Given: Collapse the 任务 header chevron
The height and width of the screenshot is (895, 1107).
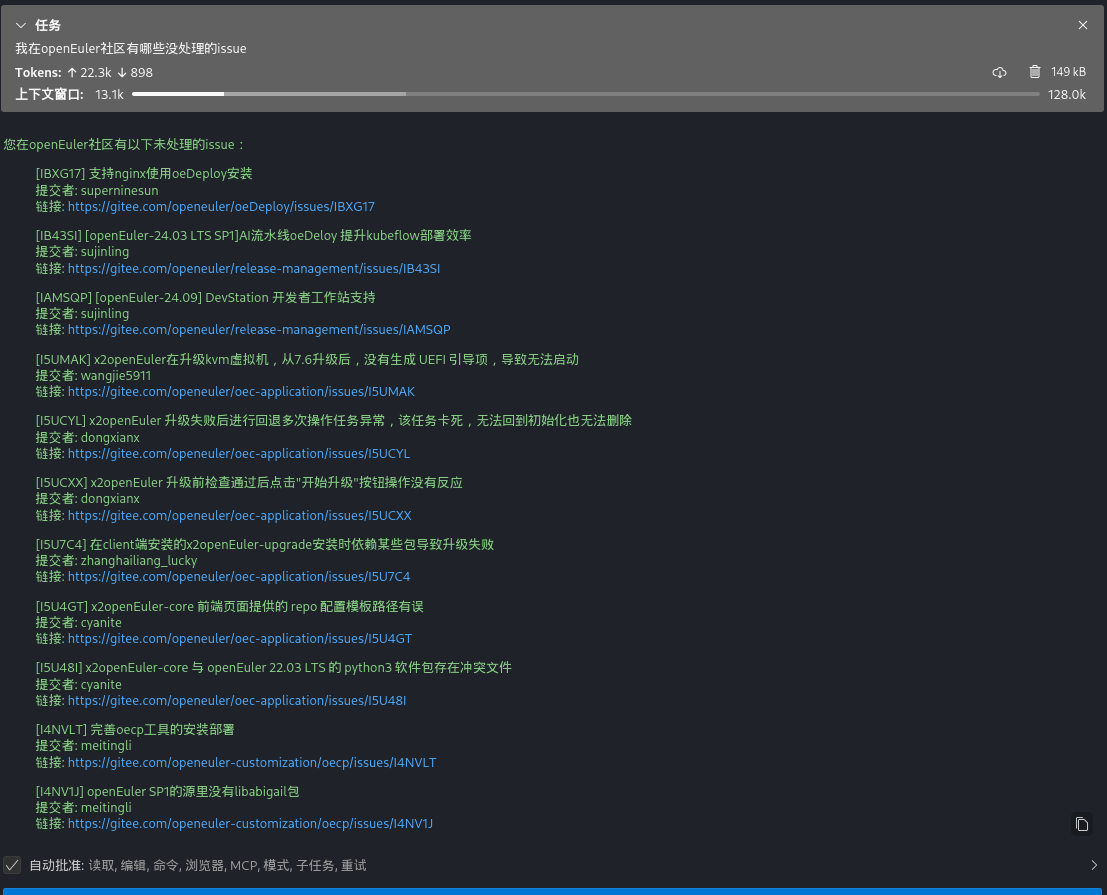Looking at the screenshot, I should click(x=21, y=25).
